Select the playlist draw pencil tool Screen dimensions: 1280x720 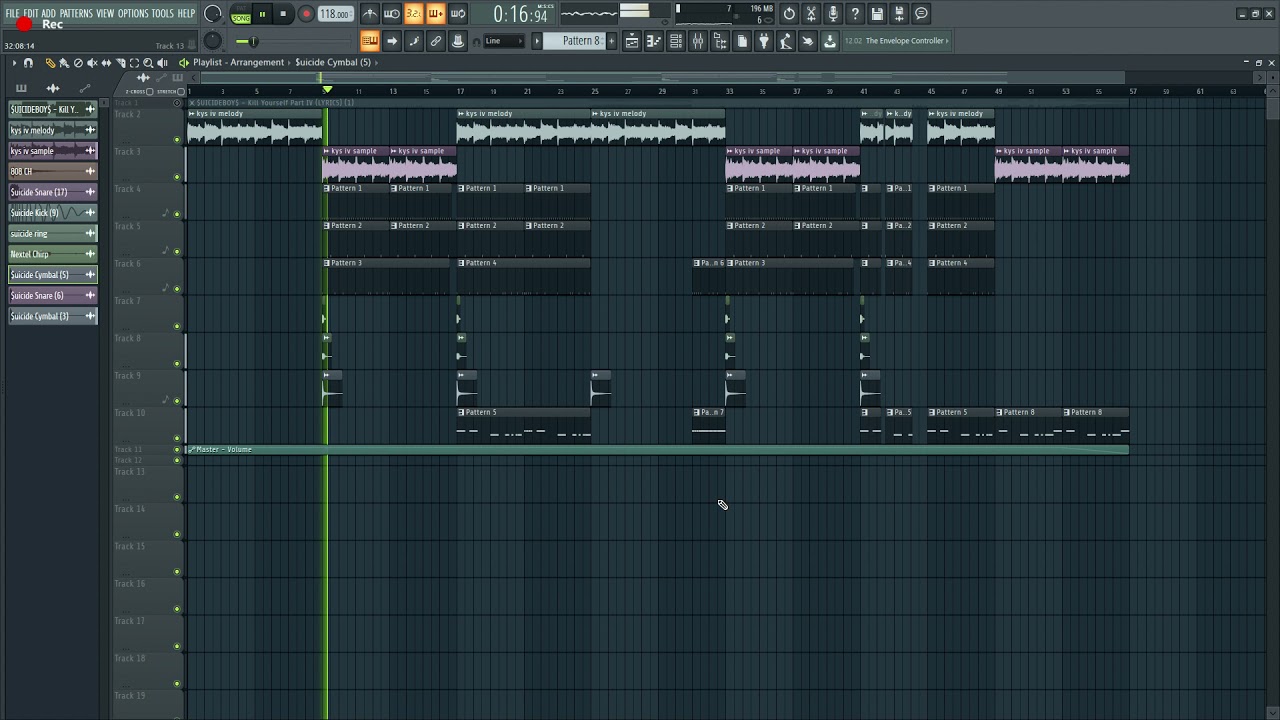[50, 63]
